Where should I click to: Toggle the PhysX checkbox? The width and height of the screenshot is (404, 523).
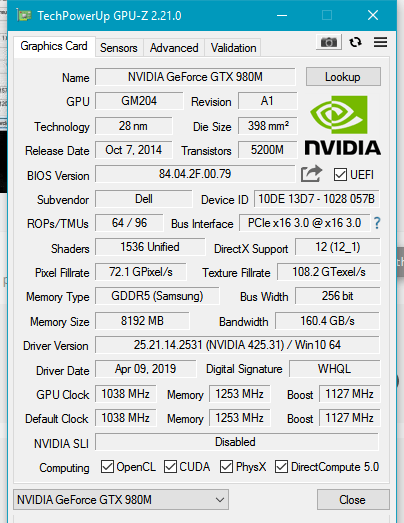click(x=226, y=467)
